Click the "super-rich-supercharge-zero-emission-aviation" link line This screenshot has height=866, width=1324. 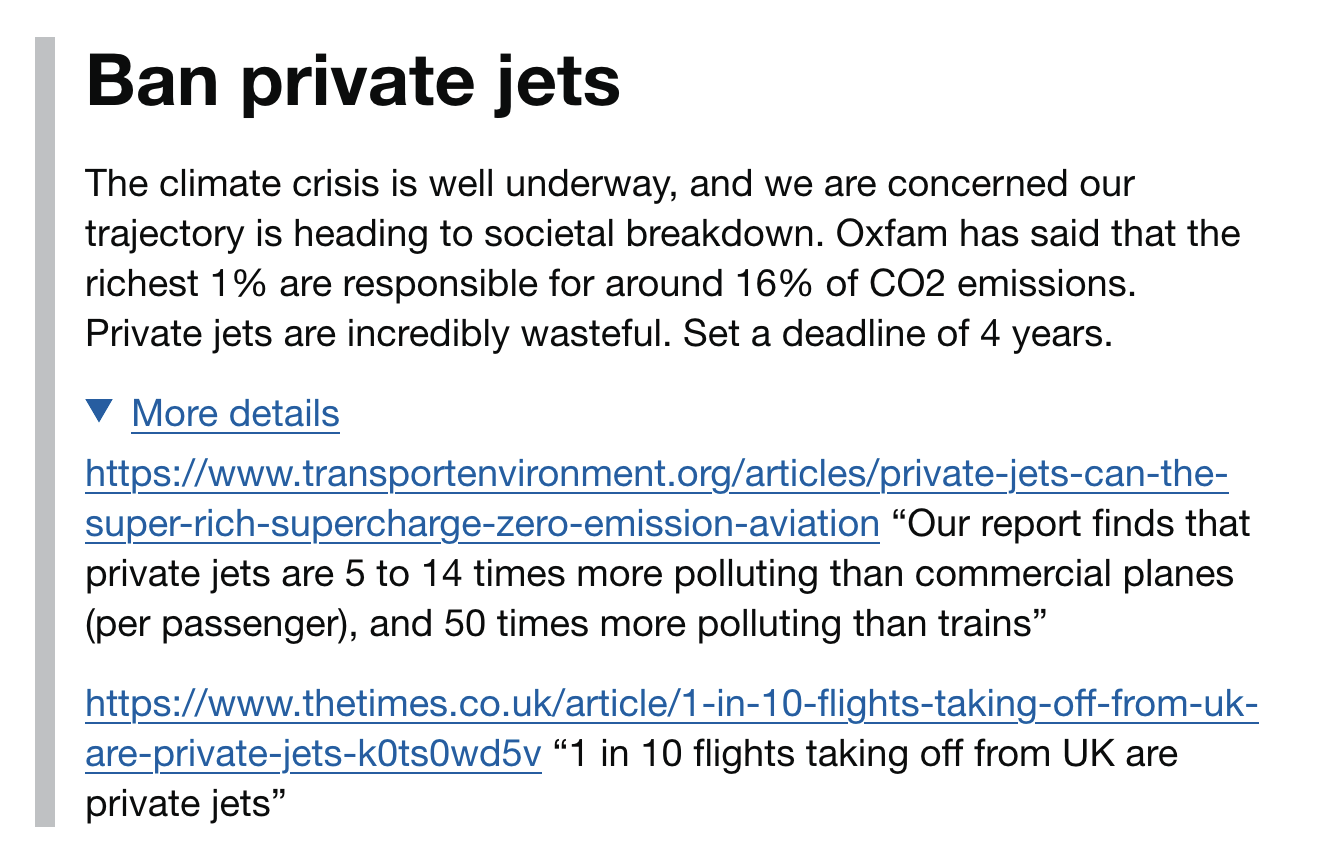(x=482, y=523)
